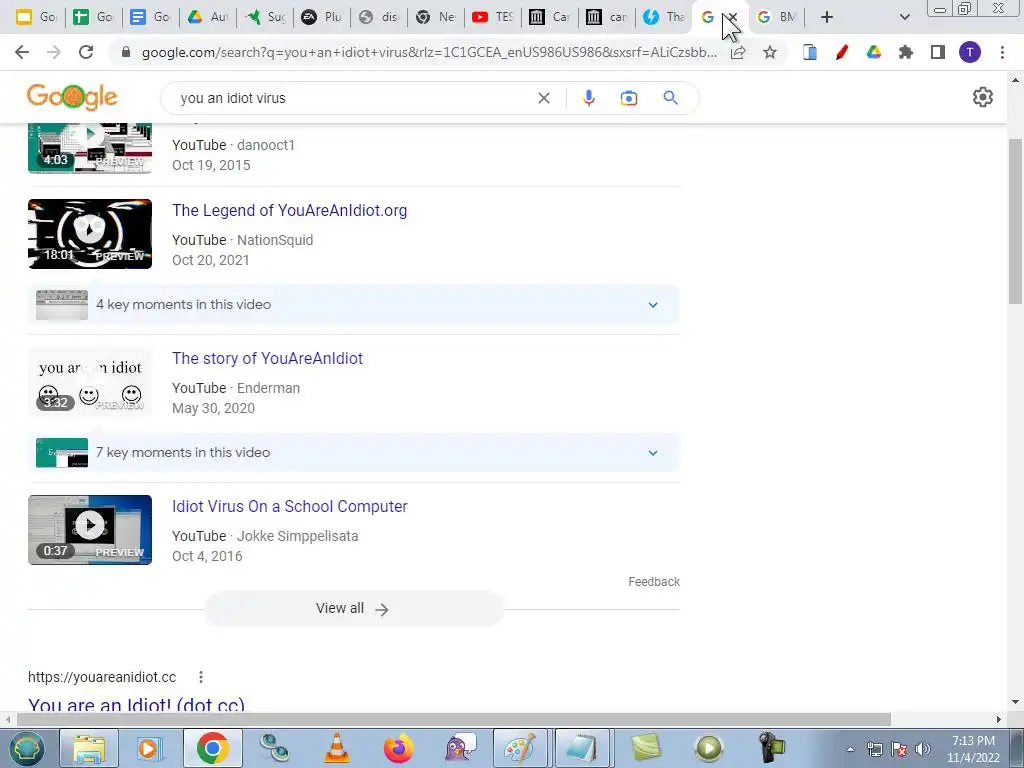Toggle the Chrome side panel icon
Image resolution: width=1024 pixels, height=768 pixels.
click(938, 52)
